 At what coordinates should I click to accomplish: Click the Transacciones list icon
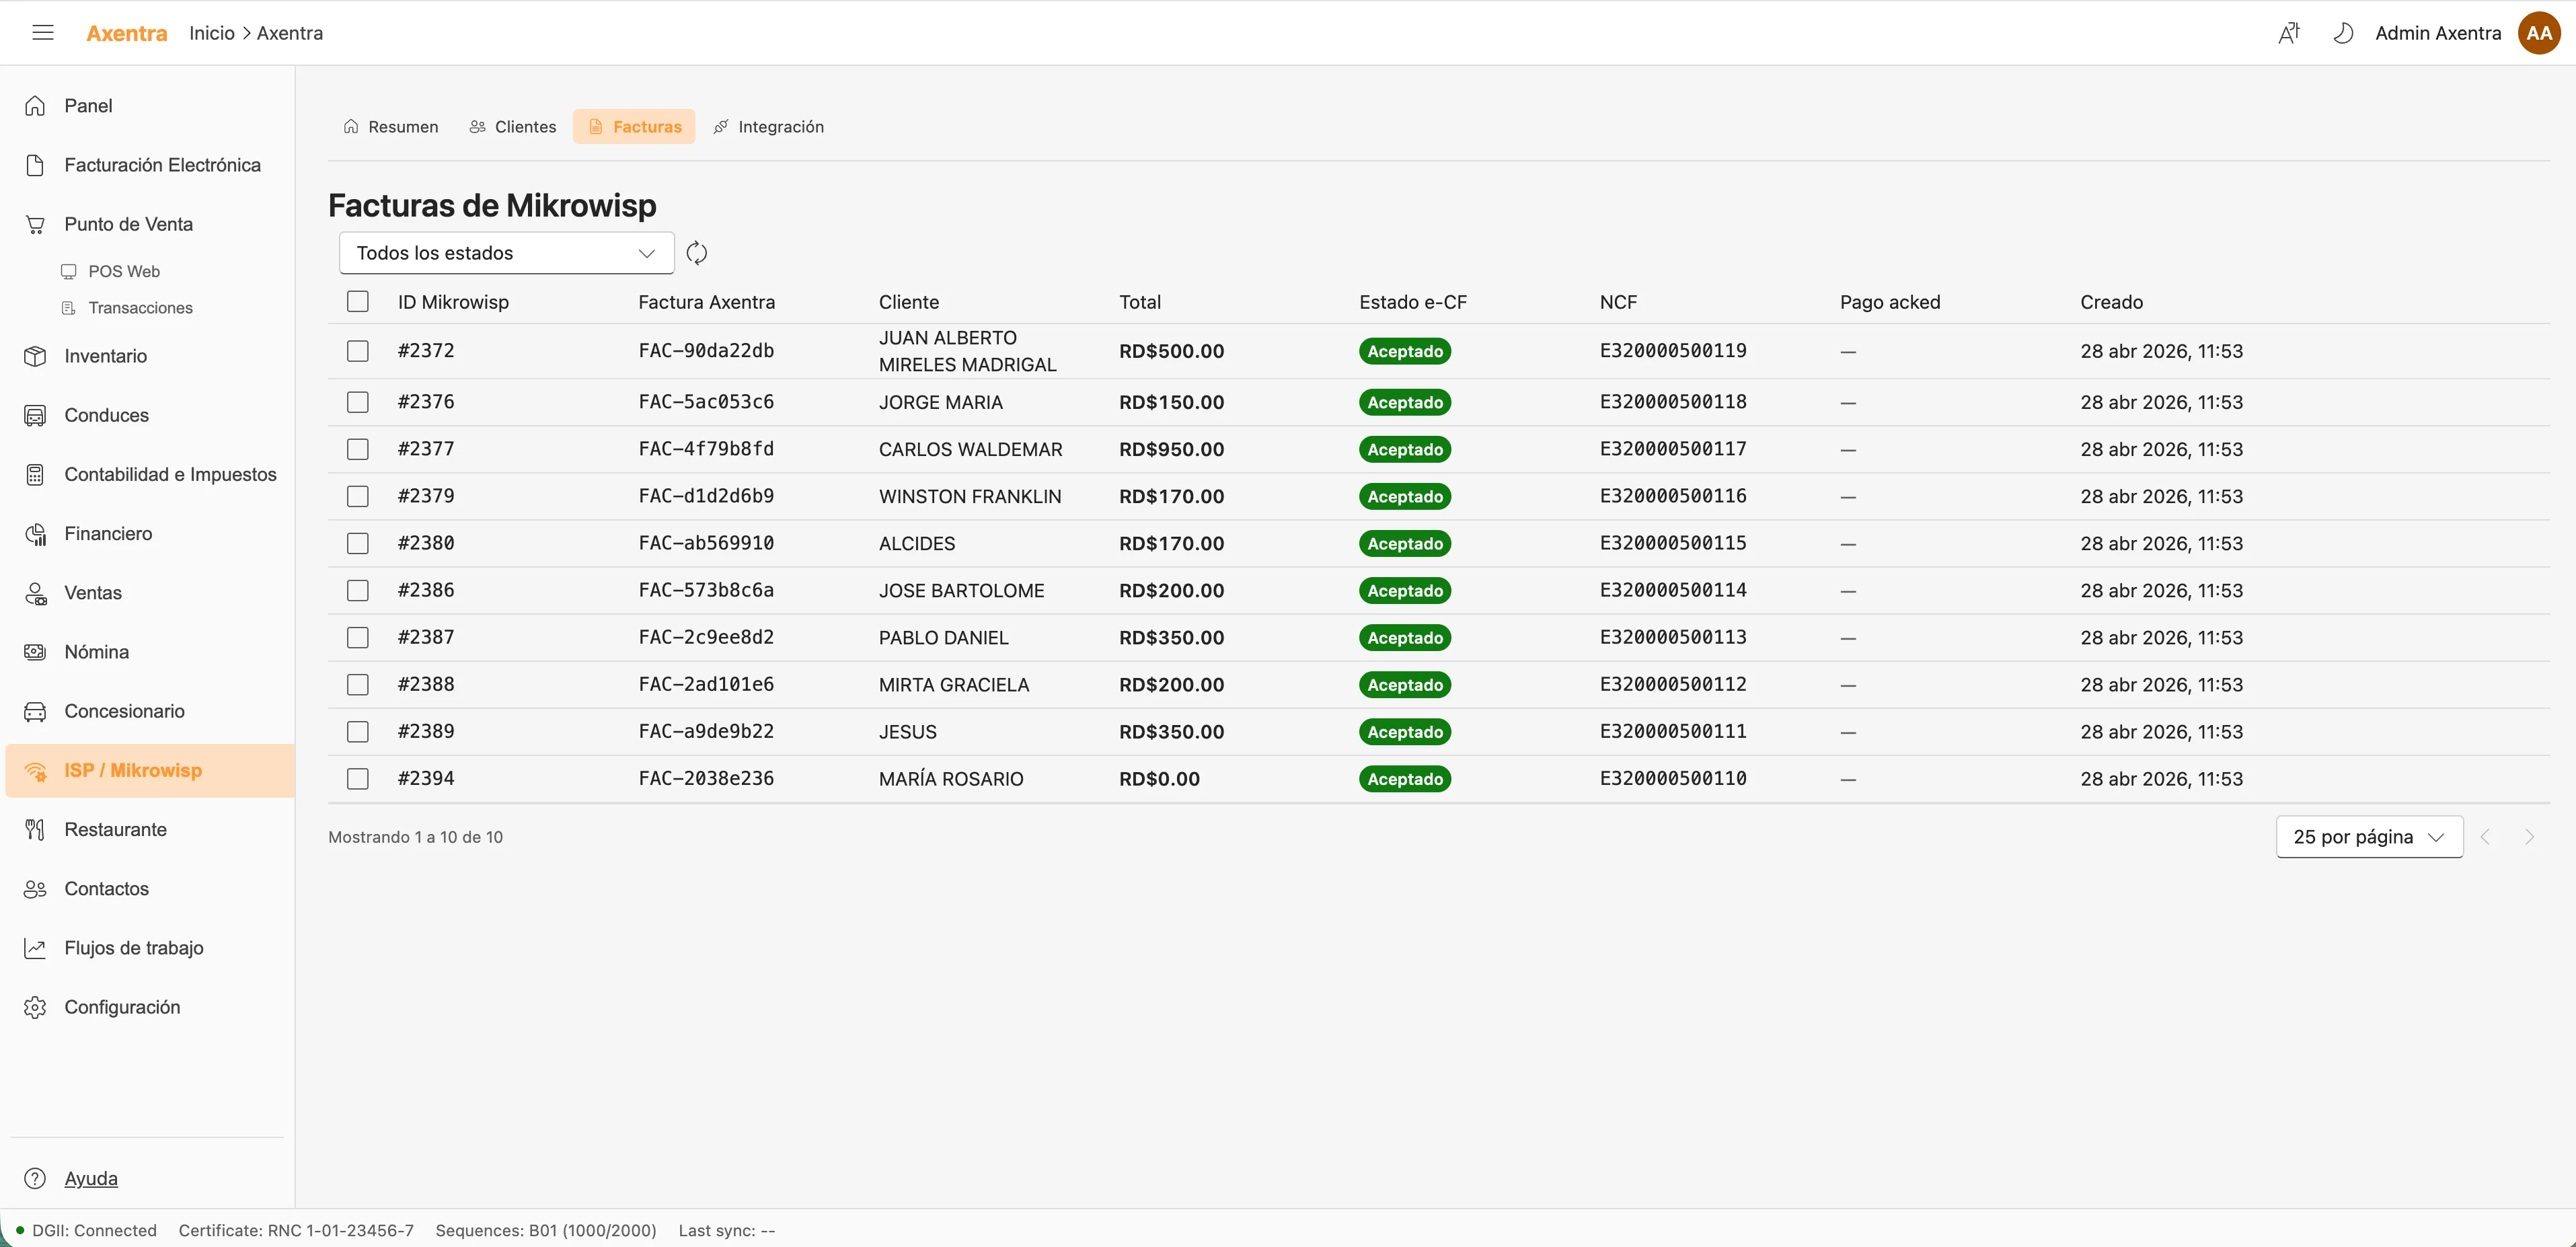click(69, 308)
